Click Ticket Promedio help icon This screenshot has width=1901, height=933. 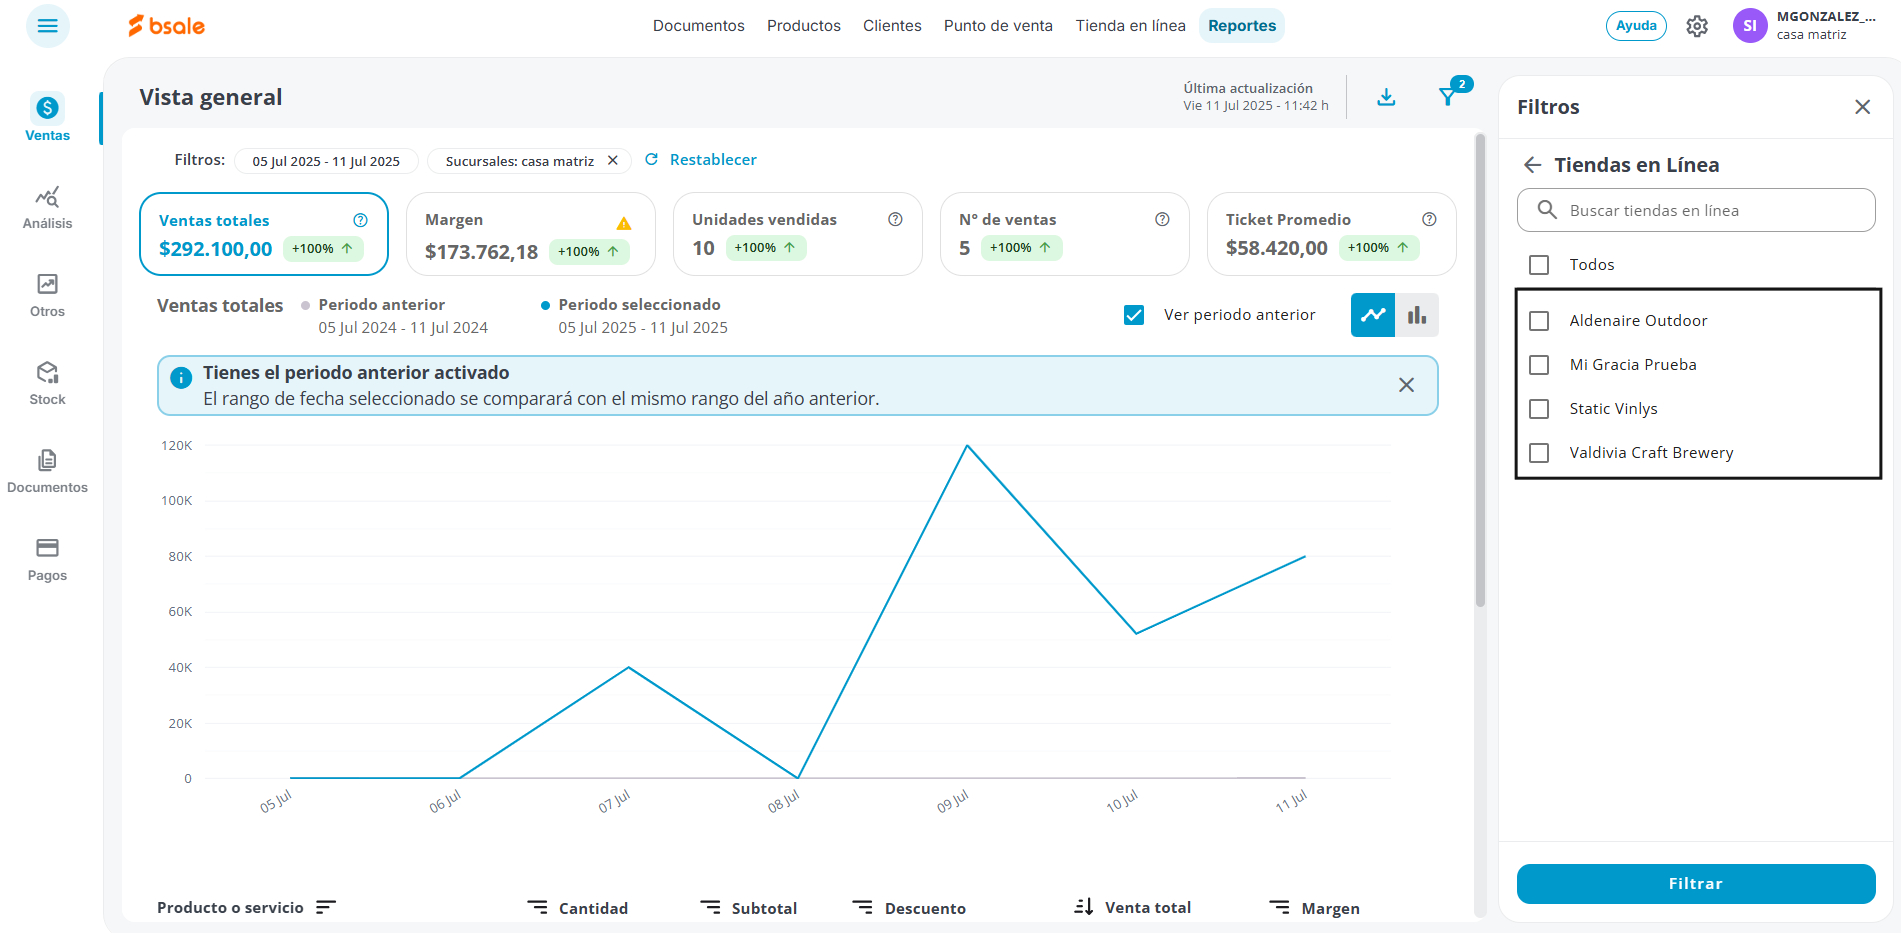tap(1430, 219)
